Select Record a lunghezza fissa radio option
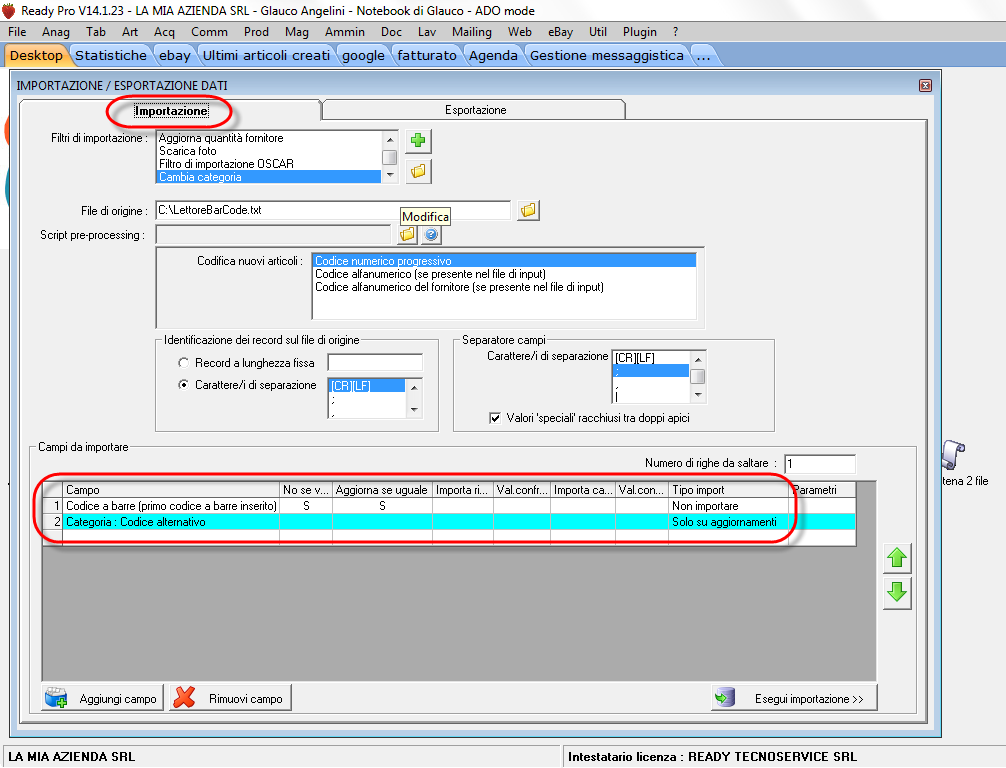This screenshot has width=1006, height=768. 183,363
